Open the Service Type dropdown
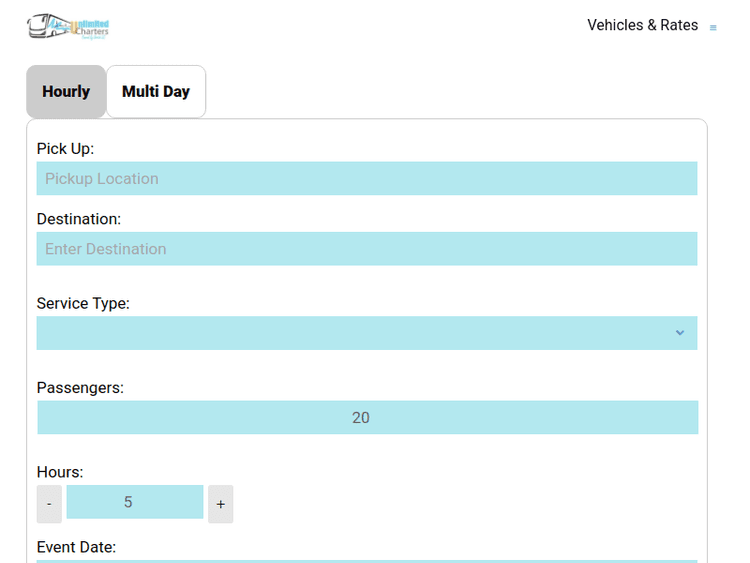 [366, 333]
